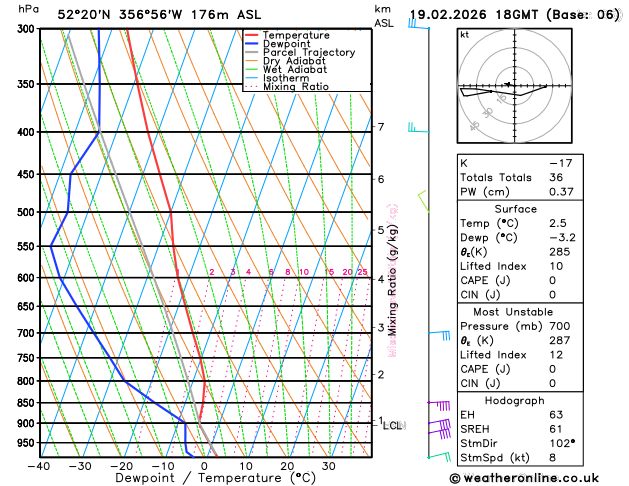Screen dimensions: 629x486
Task: Click the cyan wind barb near 400 hPa
Action: point(419,128)
